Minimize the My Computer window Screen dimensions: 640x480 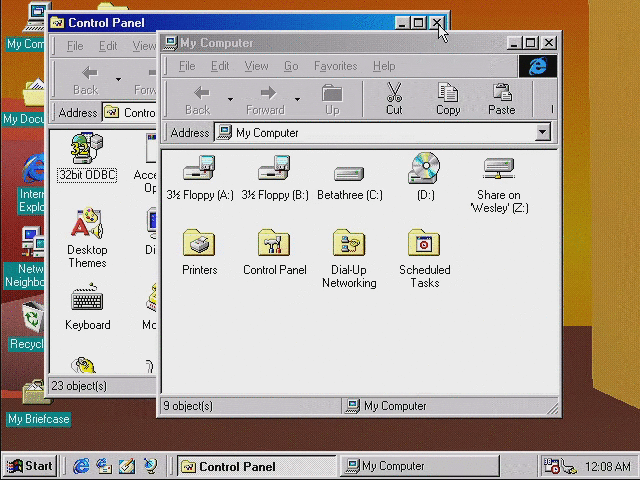click(x=513, y=43)
